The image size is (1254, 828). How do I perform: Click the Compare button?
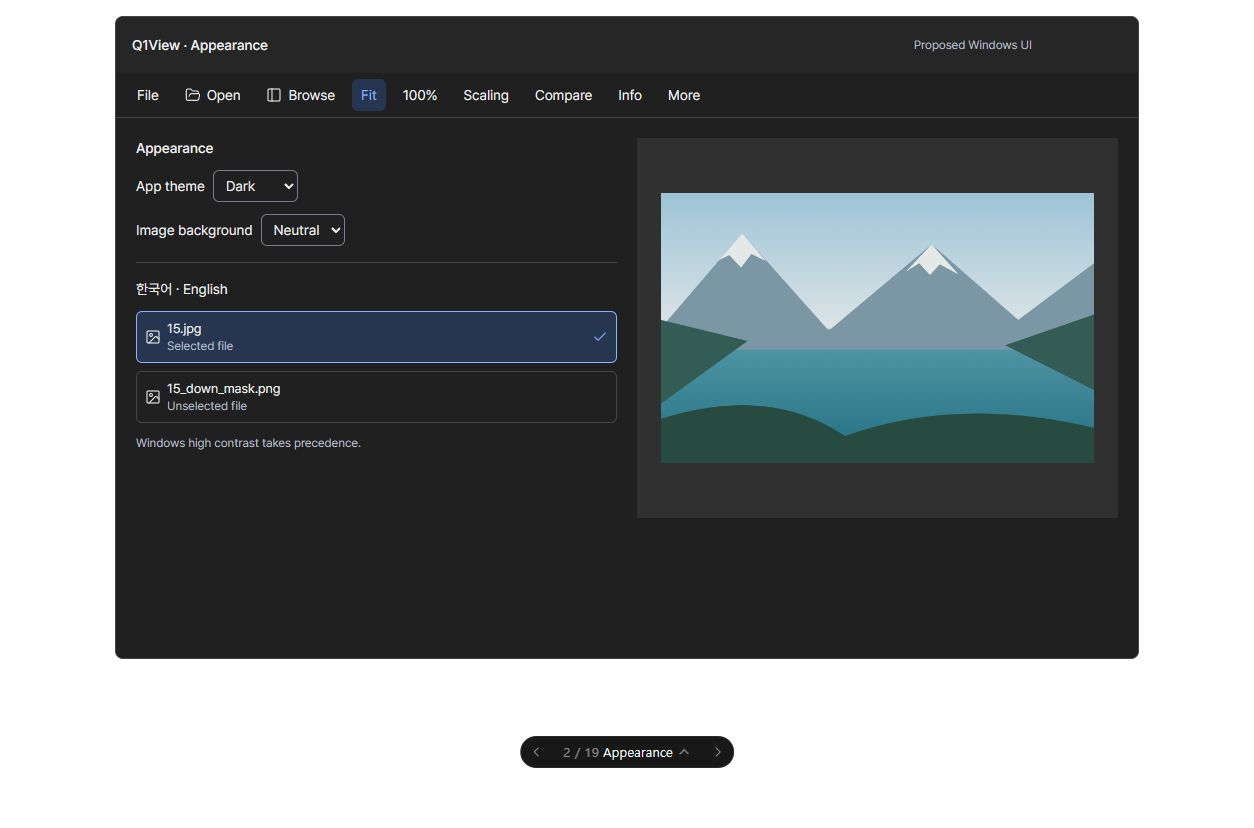563,95
